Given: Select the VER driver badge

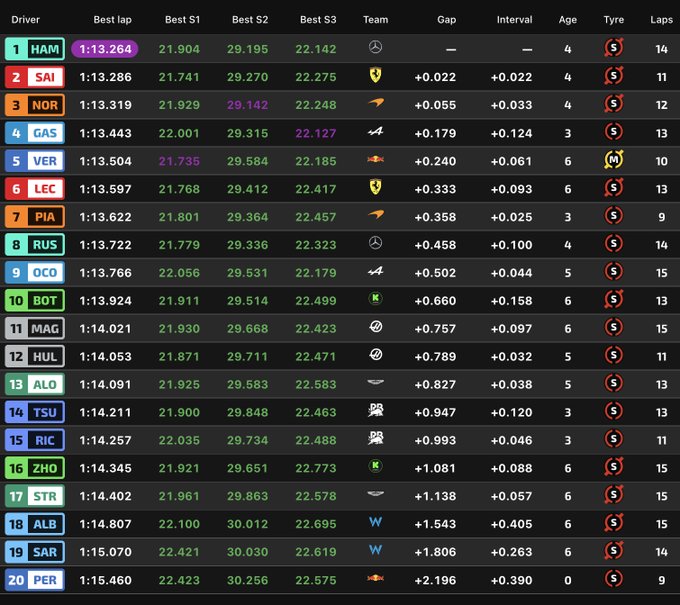Looking at the screenshot, I should point(35,161).
